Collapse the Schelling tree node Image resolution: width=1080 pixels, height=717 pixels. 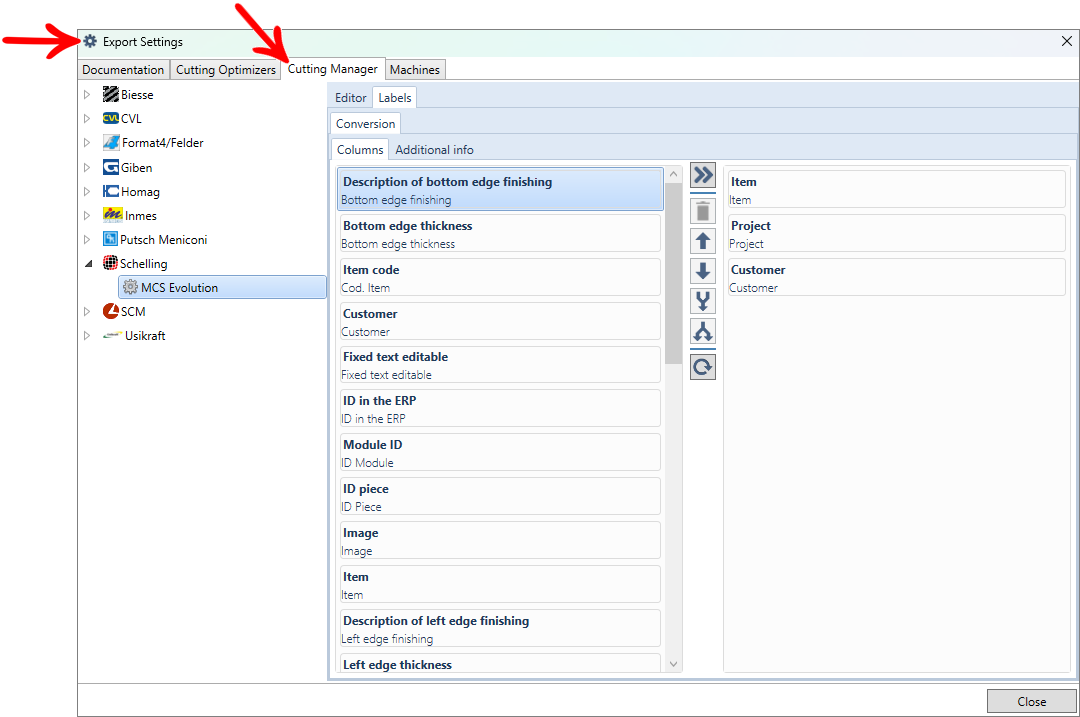pyautogui.click(x=88, y=264)
